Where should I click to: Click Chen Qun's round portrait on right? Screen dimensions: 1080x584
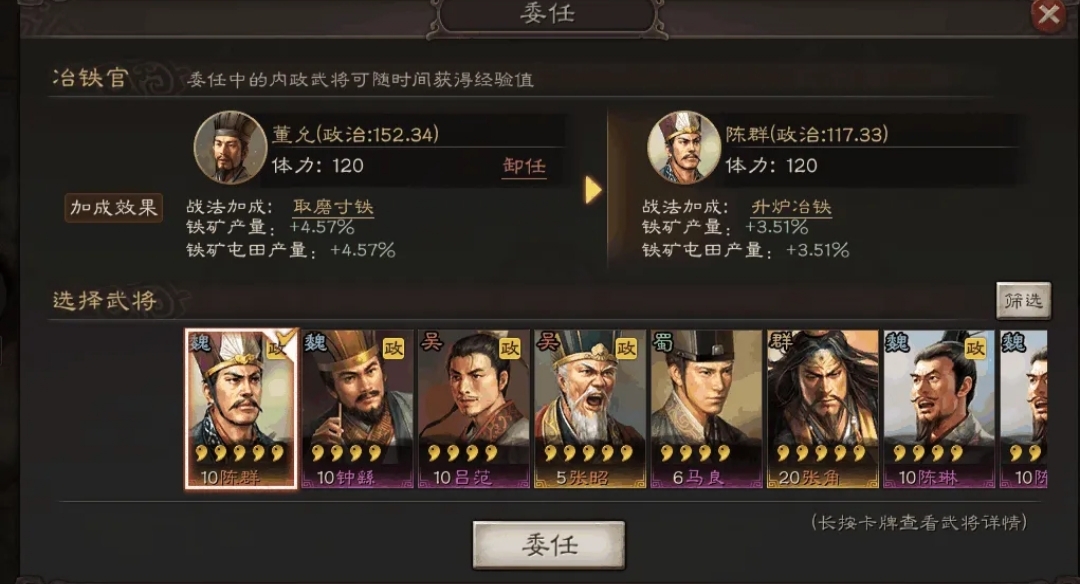pos(684,148)
